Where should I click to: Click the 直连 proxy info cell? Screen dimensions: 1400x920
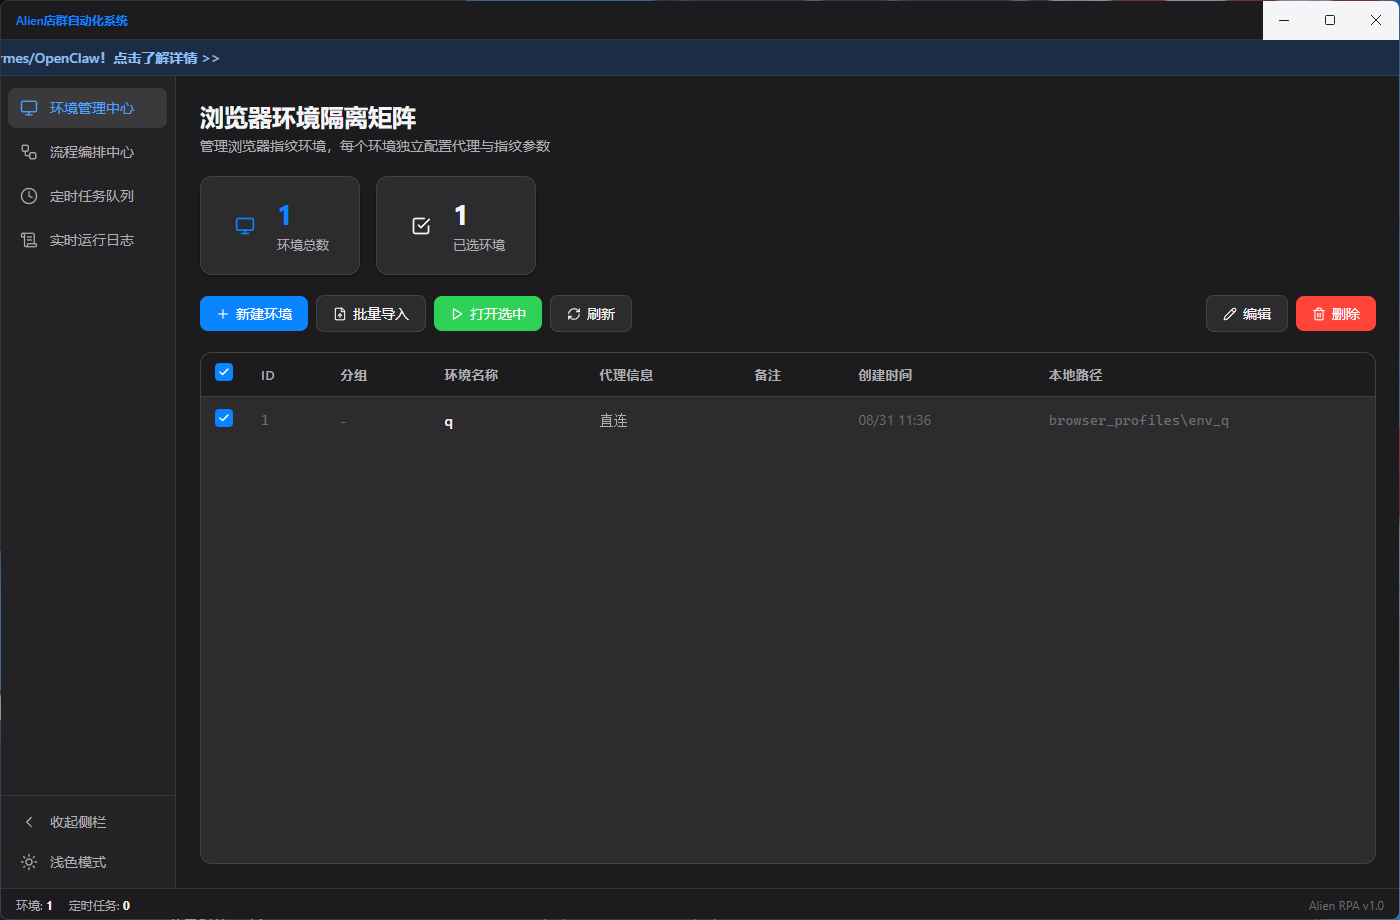(613, 421)
